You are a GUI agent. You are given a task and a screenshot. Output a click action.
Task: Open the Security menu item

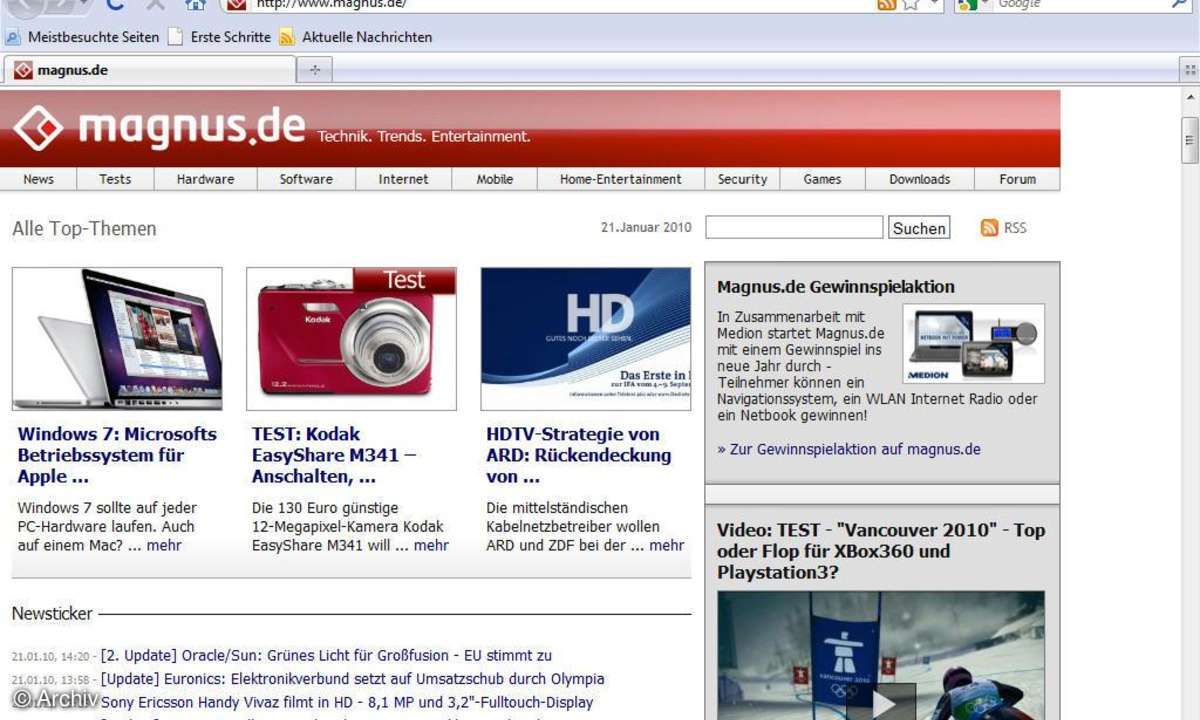pyautogui.click(x=742, y=179)
